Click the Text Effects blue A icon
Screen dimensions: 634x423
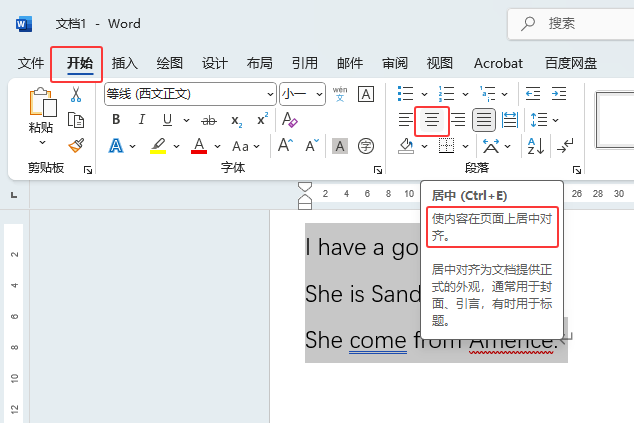pyautogui.click(x=116, y=146)
